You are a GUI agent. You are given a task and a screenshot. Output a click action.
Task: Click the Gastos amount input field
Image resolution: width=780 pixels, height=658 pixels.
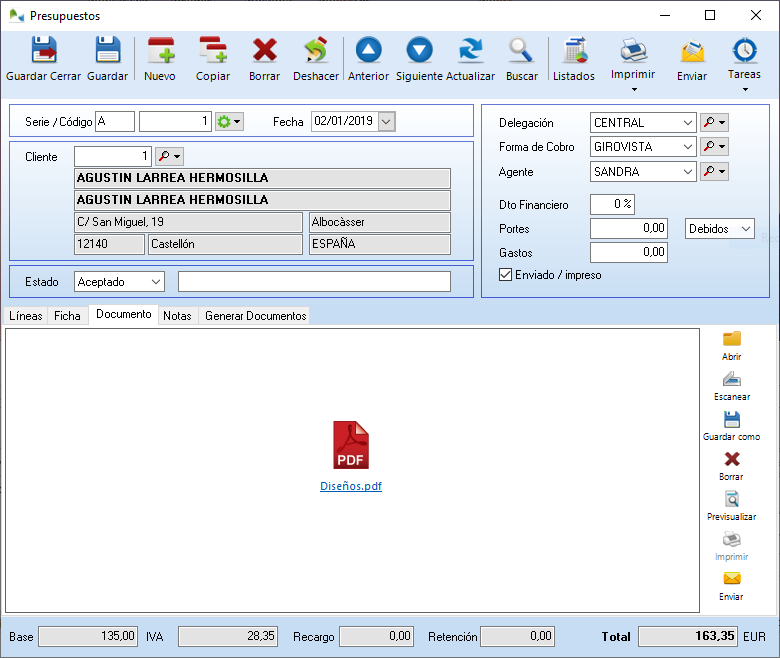[628, 253]
